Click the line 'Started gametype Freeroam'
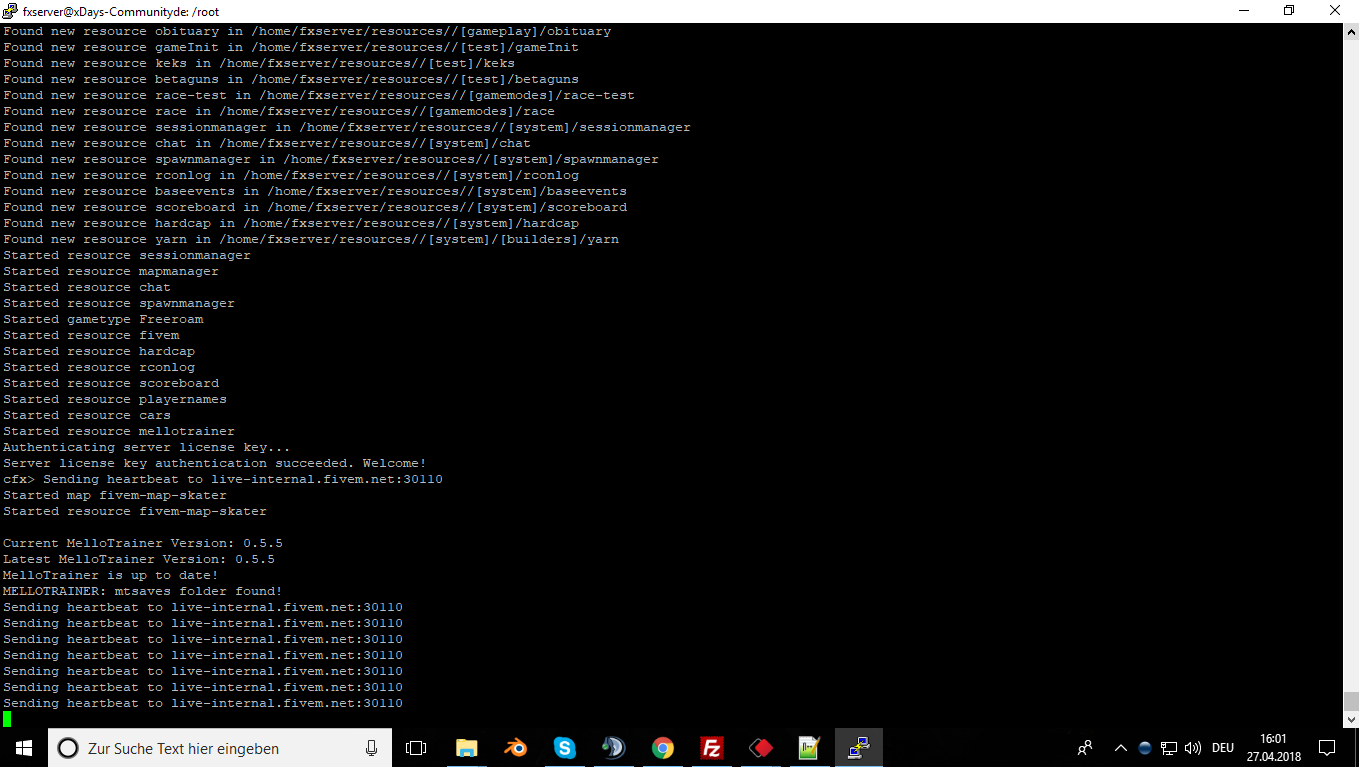Screen dimensions: 1359x767 click(x=103, y=319)
